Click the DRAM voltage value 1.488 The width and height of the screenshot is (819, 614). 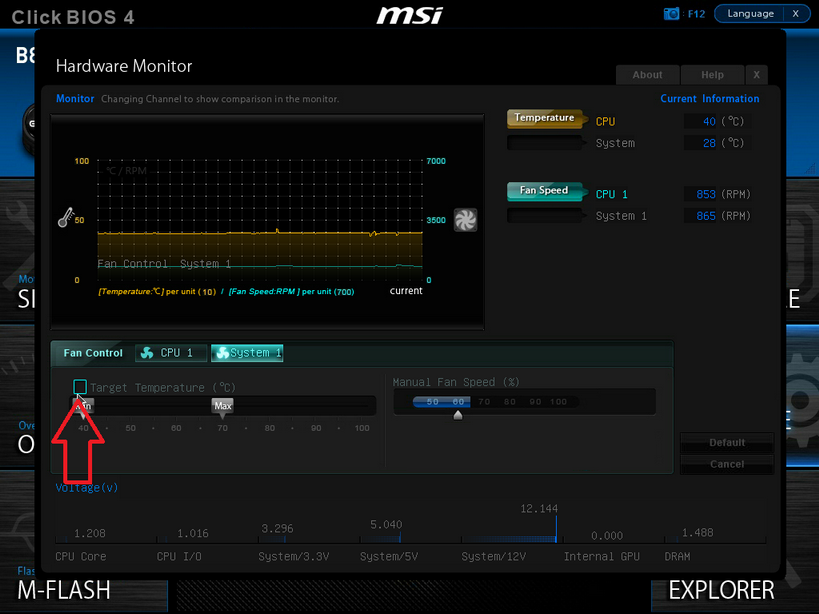(698, 533)
